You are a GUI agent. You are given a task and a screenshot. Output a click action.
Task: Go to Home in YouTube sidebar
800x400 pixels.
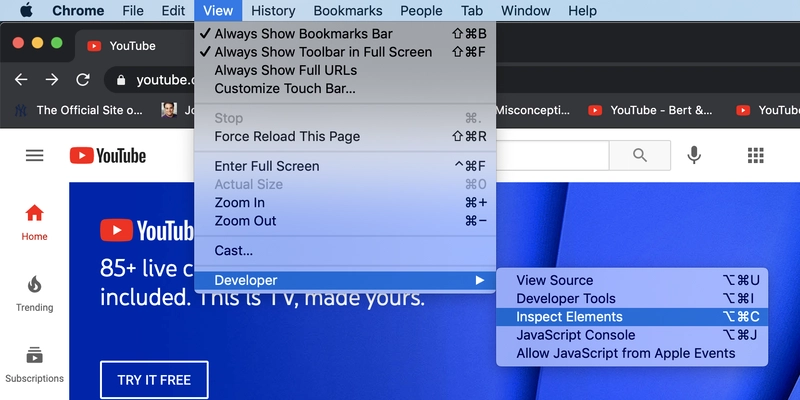pos(34,222)
